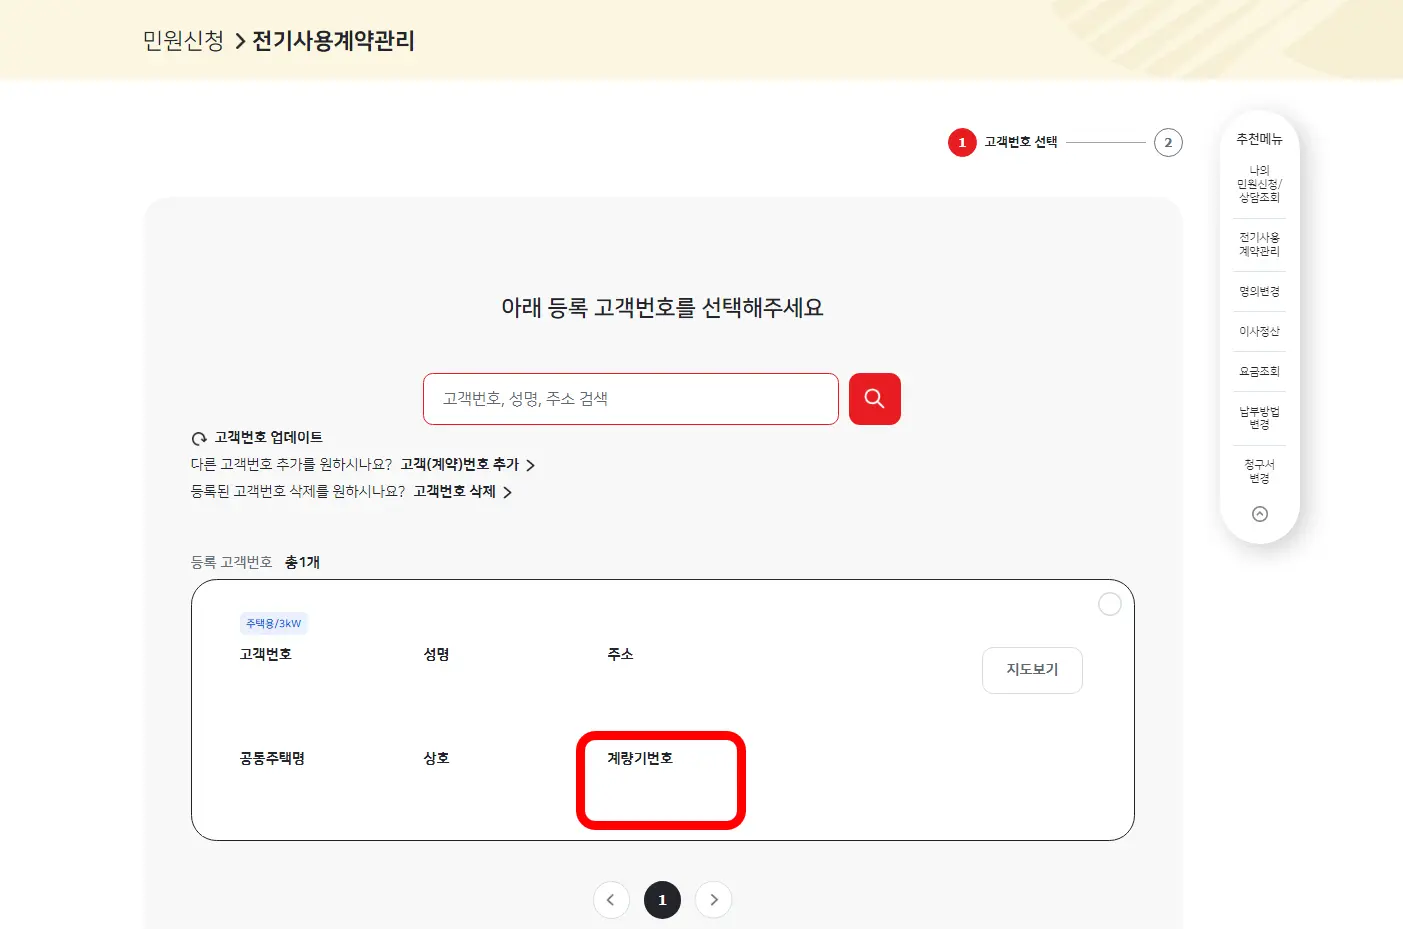Open 전기사용계약관리 from the sidebar
Screen dimensions: 1403x929
1259,243
